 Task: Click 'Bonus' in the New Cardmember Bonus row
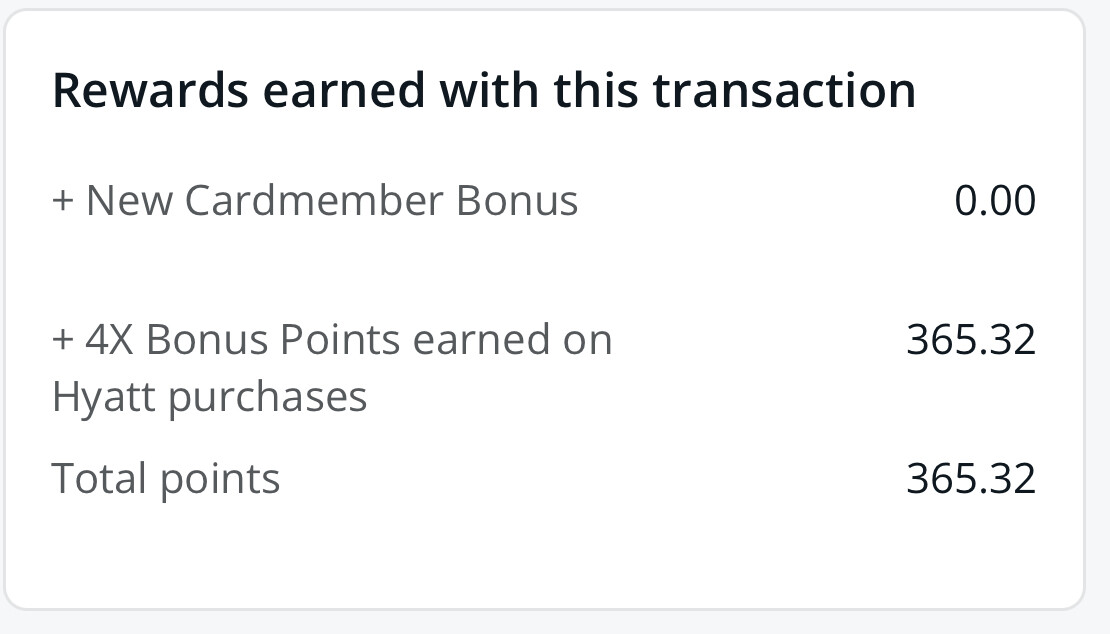pyautogui.click(x=517, y=200)
